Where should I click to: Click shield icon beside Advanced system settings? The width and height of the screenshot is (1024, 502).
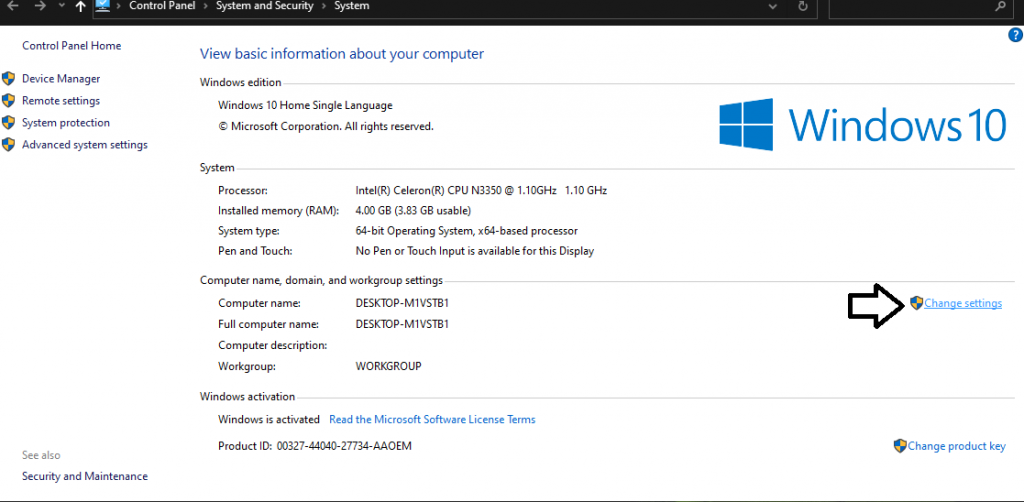pyautogui.click(x=8, y=144)
